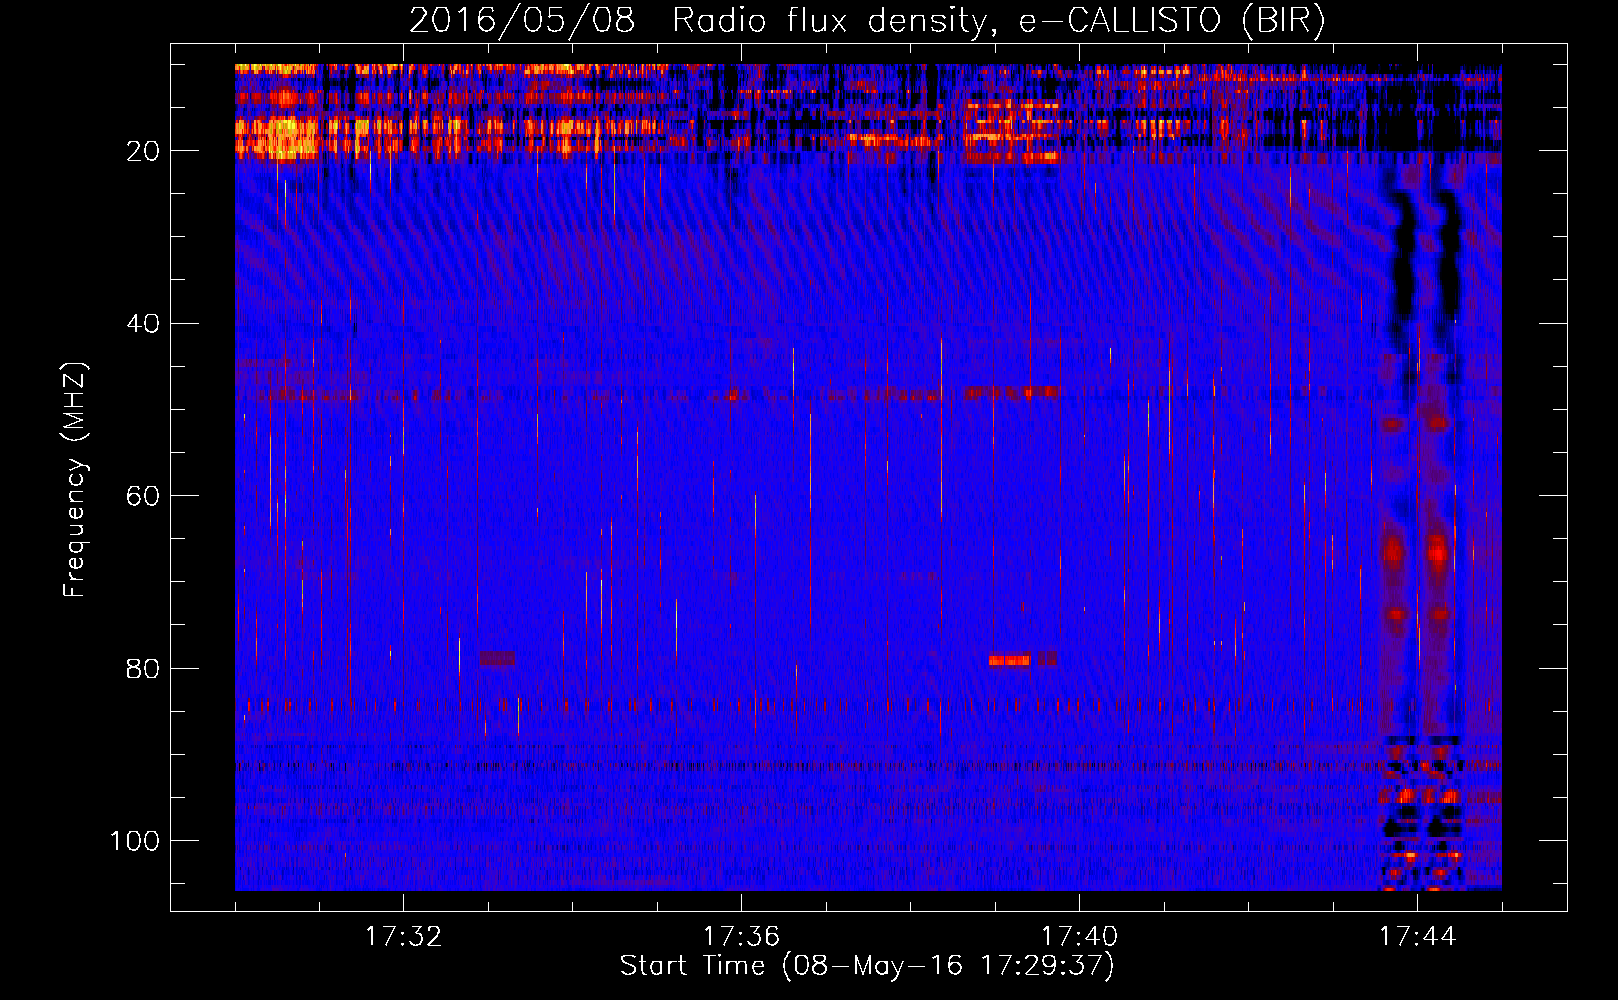
Task: Click the 17:32 time tick label
Action: [x=403, y=937]
